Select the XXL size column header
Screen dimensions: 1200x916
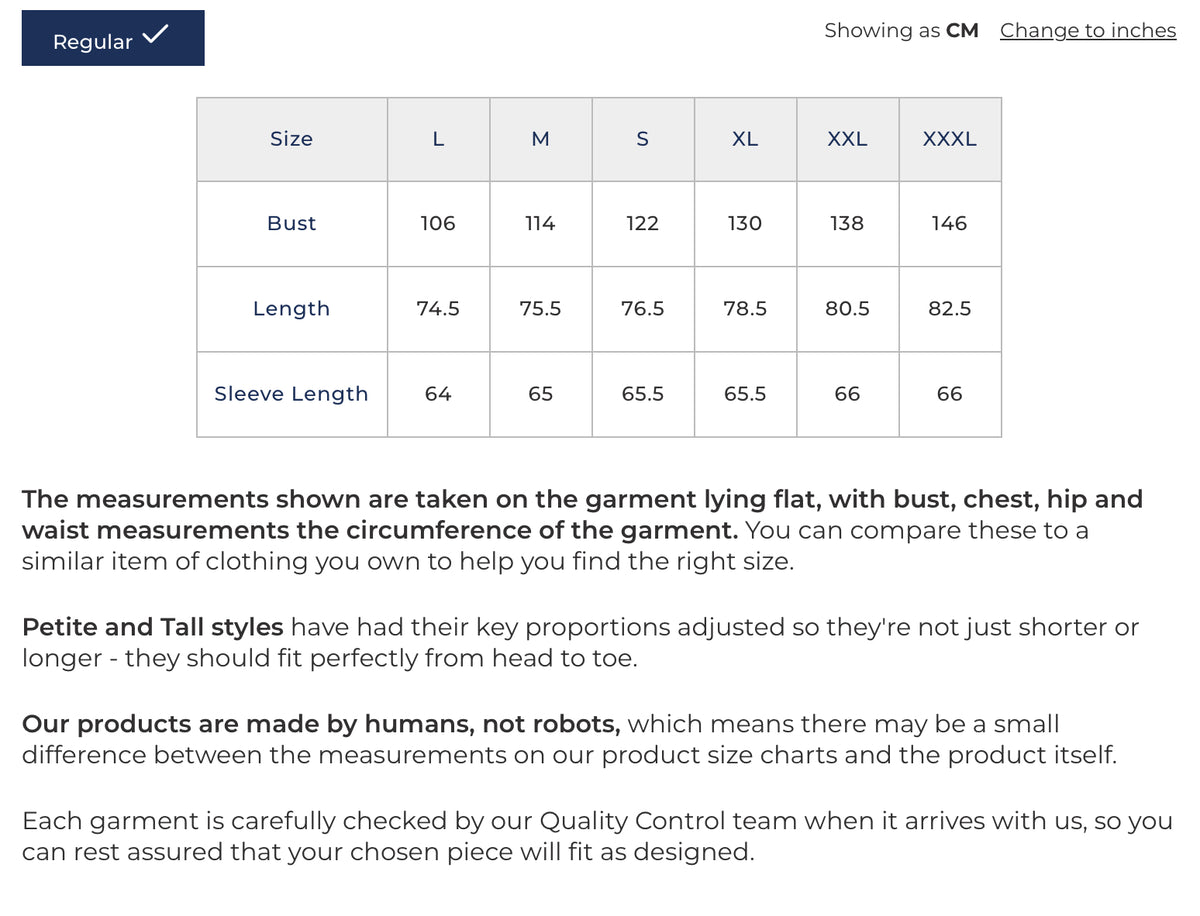(x=848, y=139)
